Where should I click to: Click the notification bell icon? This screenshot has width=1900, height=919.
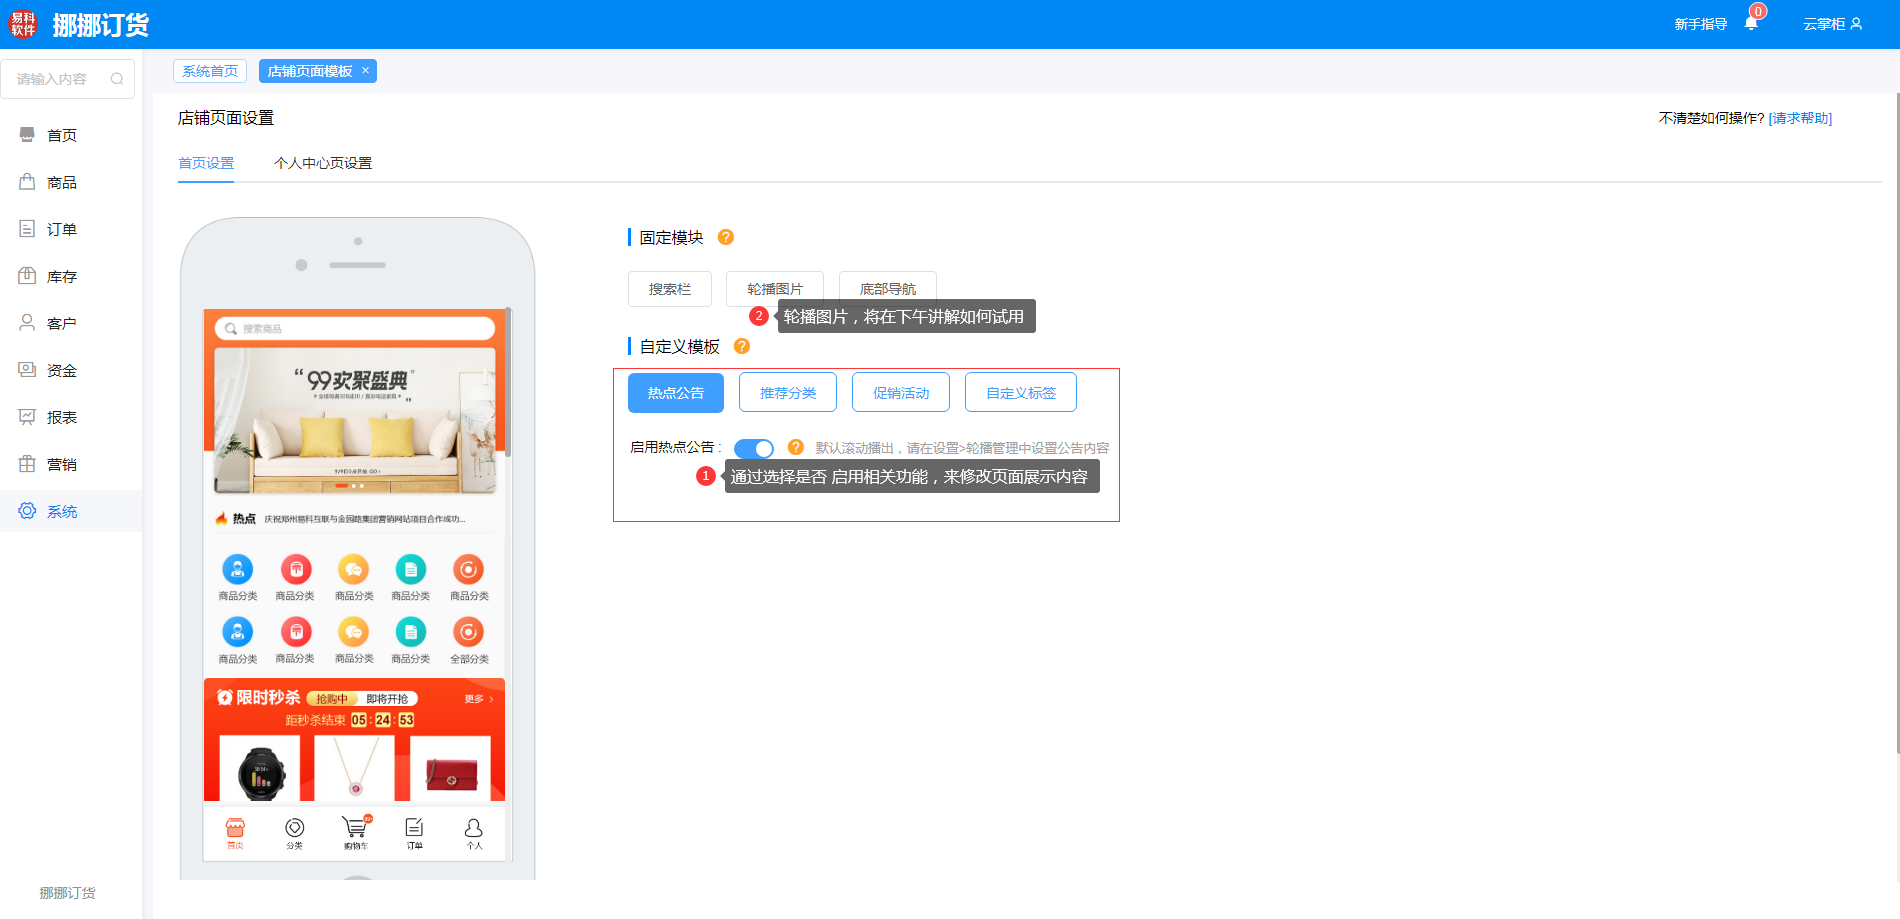[x=1751, y=24]
